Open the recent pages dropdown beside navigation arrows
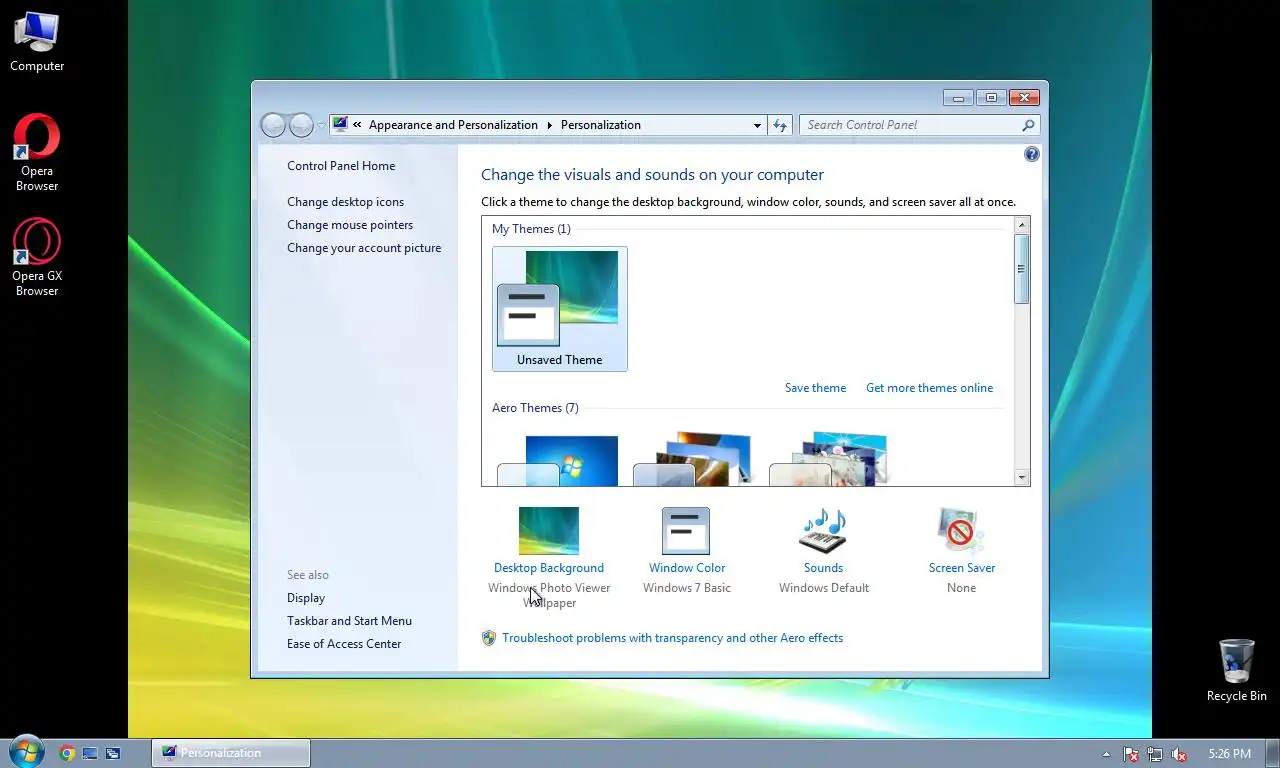Viewport: 1280px width, 768px height. click(321, 125)
